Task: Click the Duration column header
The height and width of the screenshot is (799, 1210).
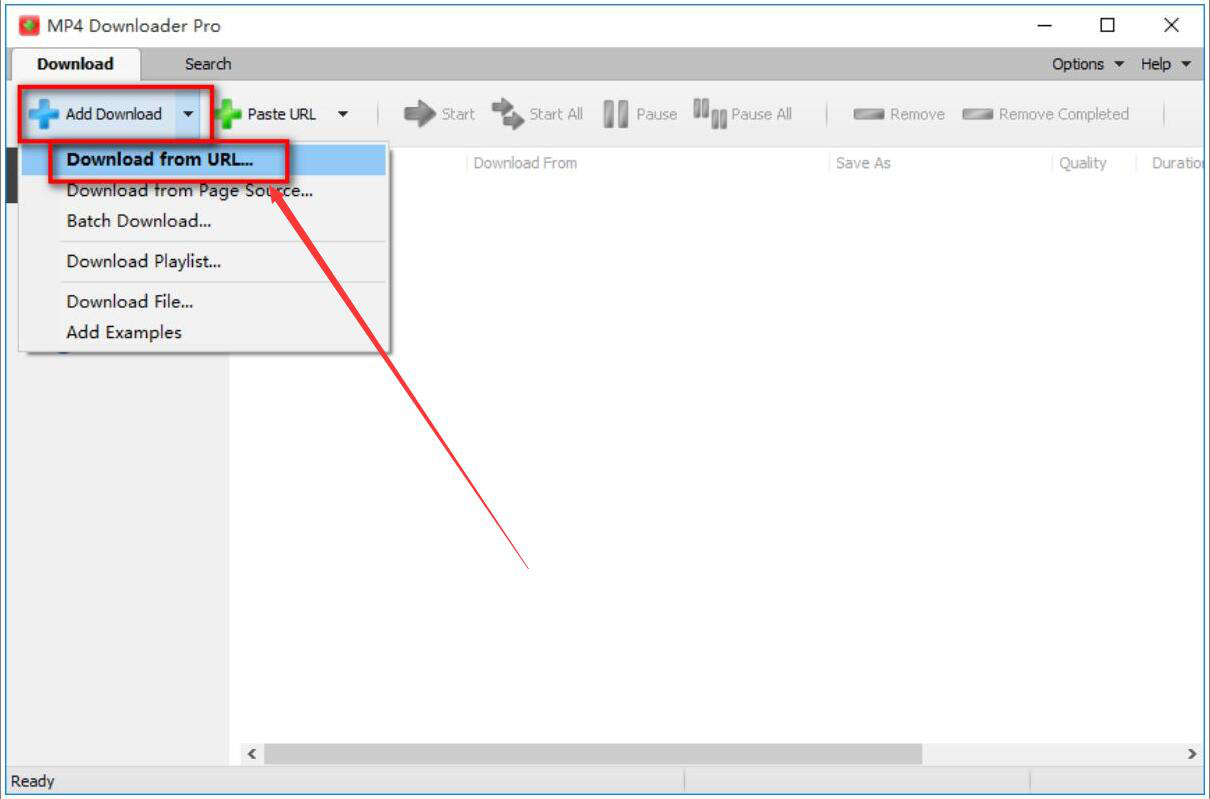Action: pos(1177,163)
